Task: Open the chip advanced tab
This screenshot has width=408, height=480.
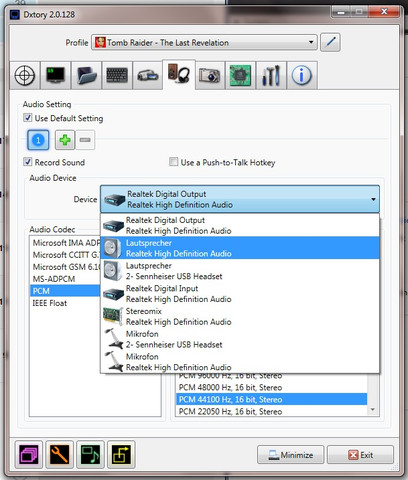Action: [240, 75]
